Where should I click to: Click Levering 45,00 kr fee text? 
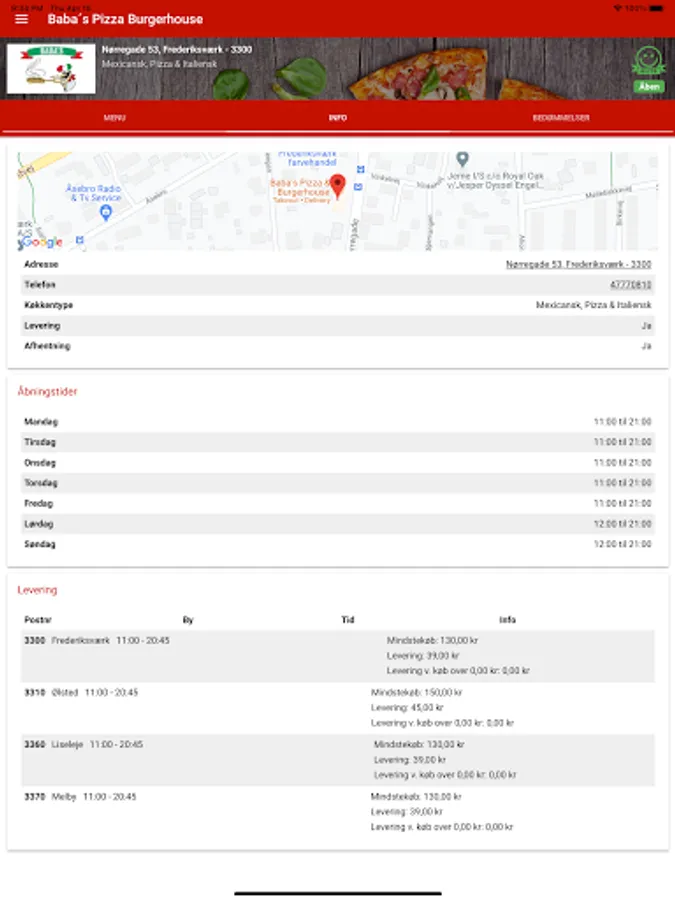pyautogui.click(x=407, y=708)
